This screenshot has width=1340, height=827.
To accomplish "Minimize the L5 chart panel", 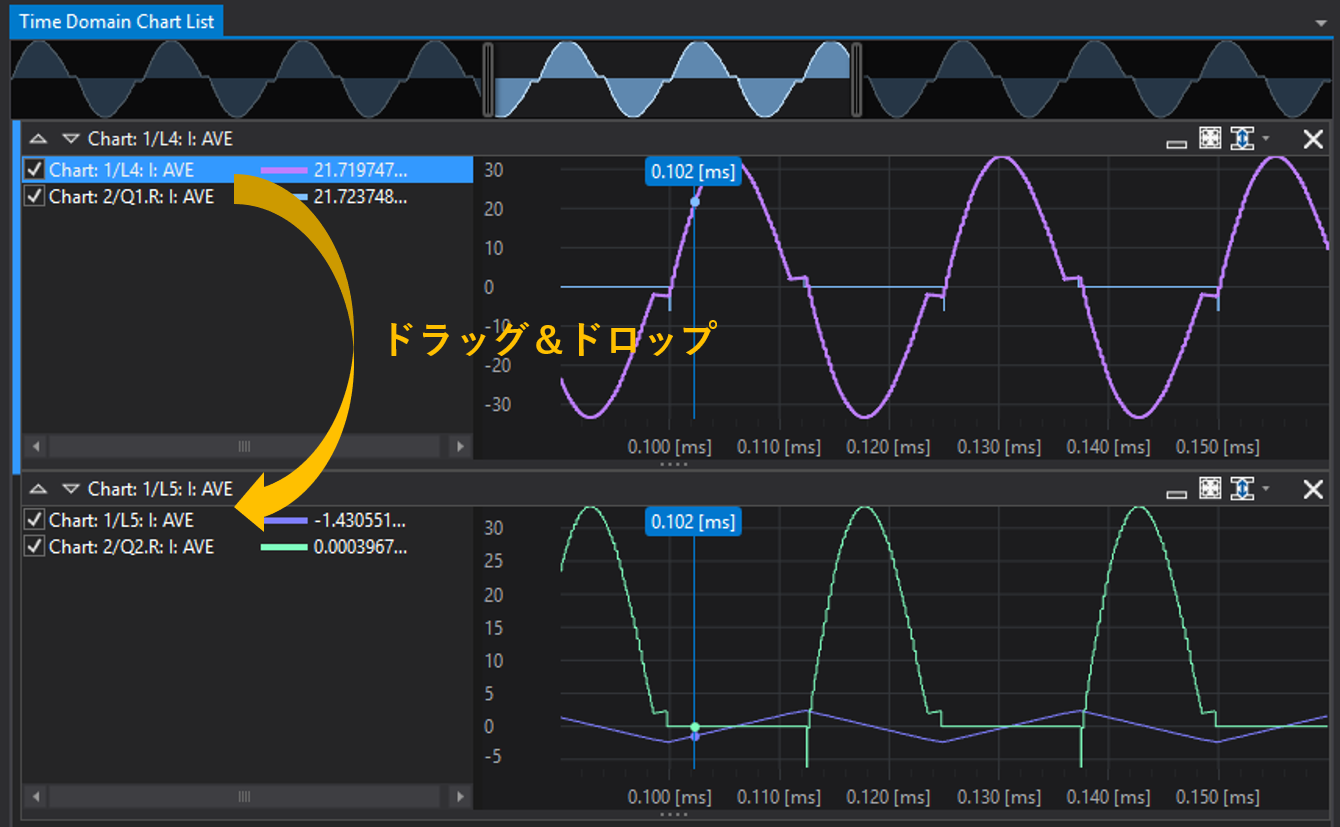I will [1177, 490].
